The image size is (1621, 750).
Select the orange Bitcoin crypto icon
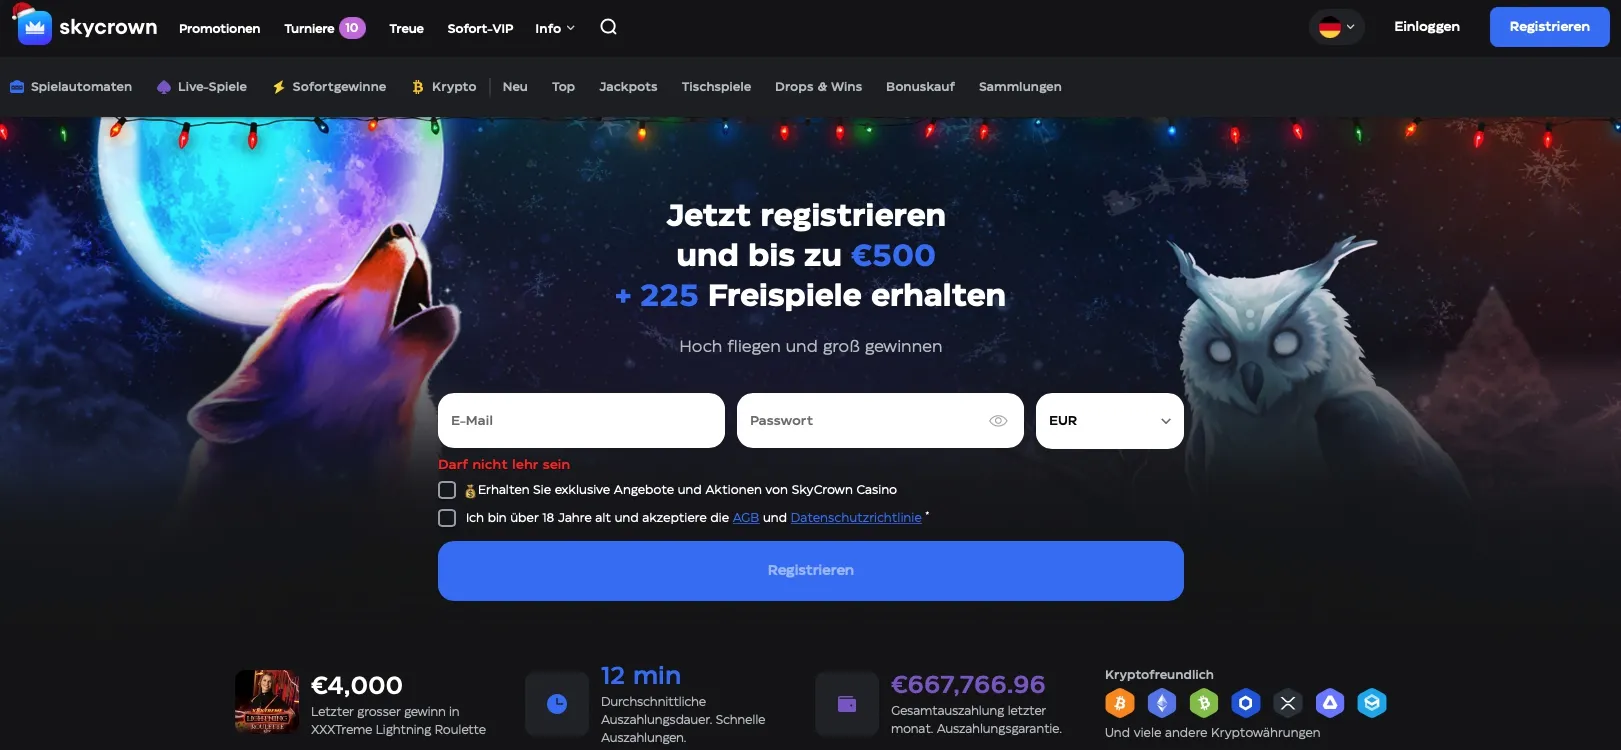(x=1120, y=703)
